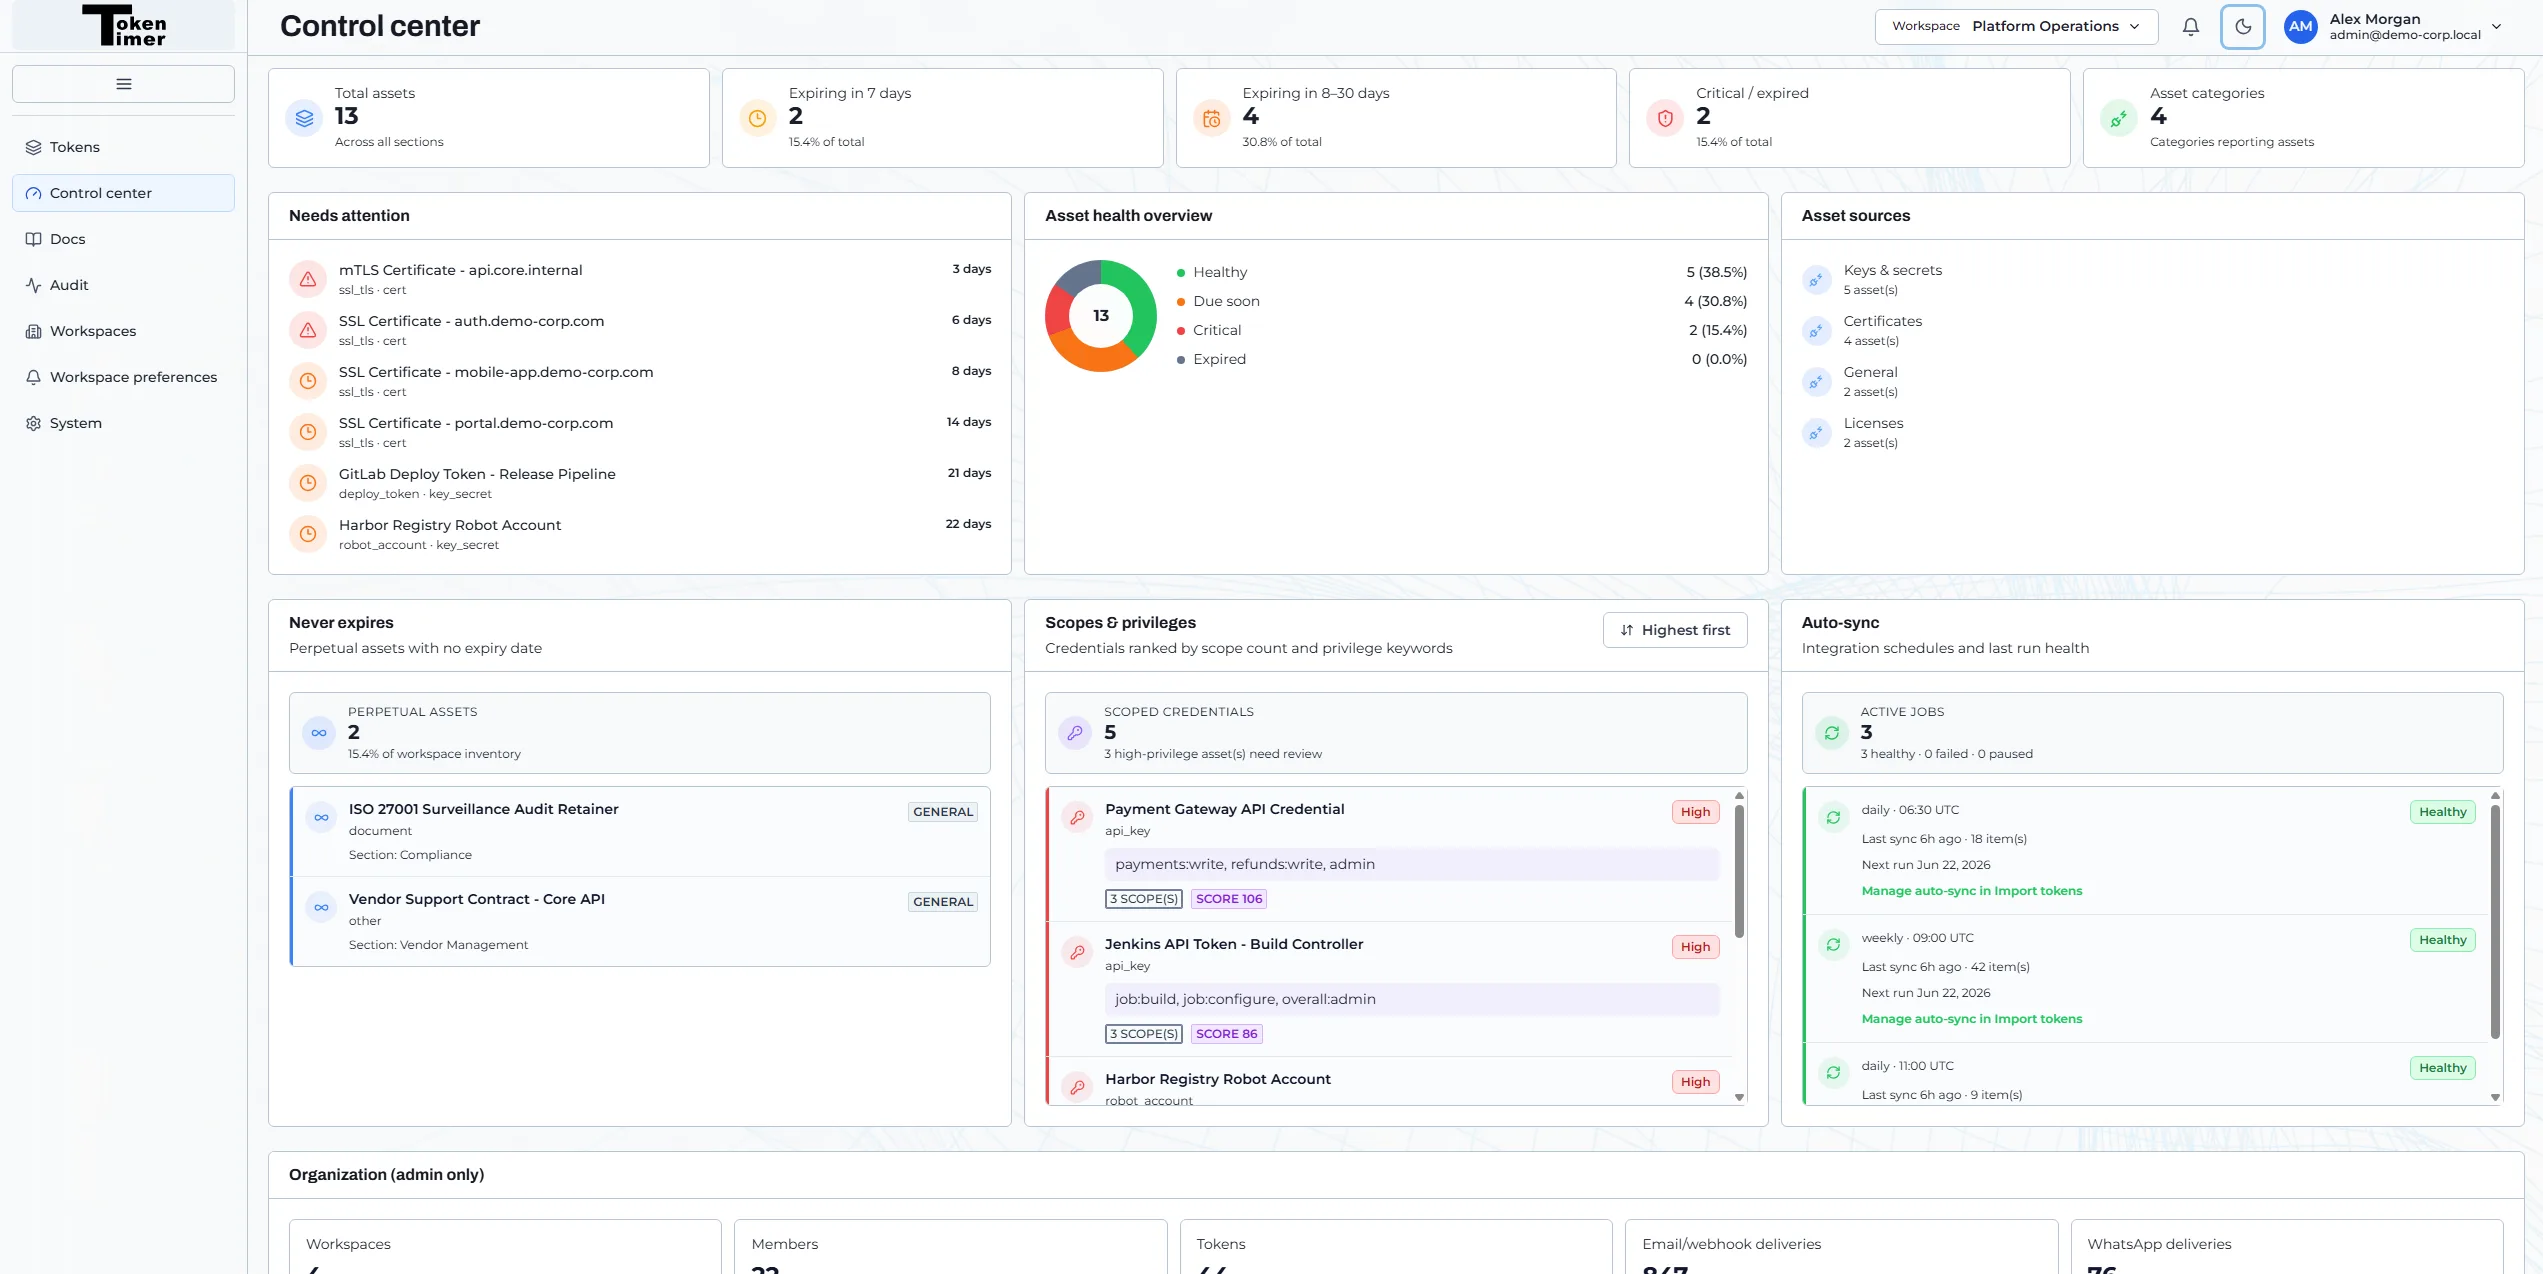Open notifications bell
The image size is (2543, 1274).
[x=2190, y=27]
